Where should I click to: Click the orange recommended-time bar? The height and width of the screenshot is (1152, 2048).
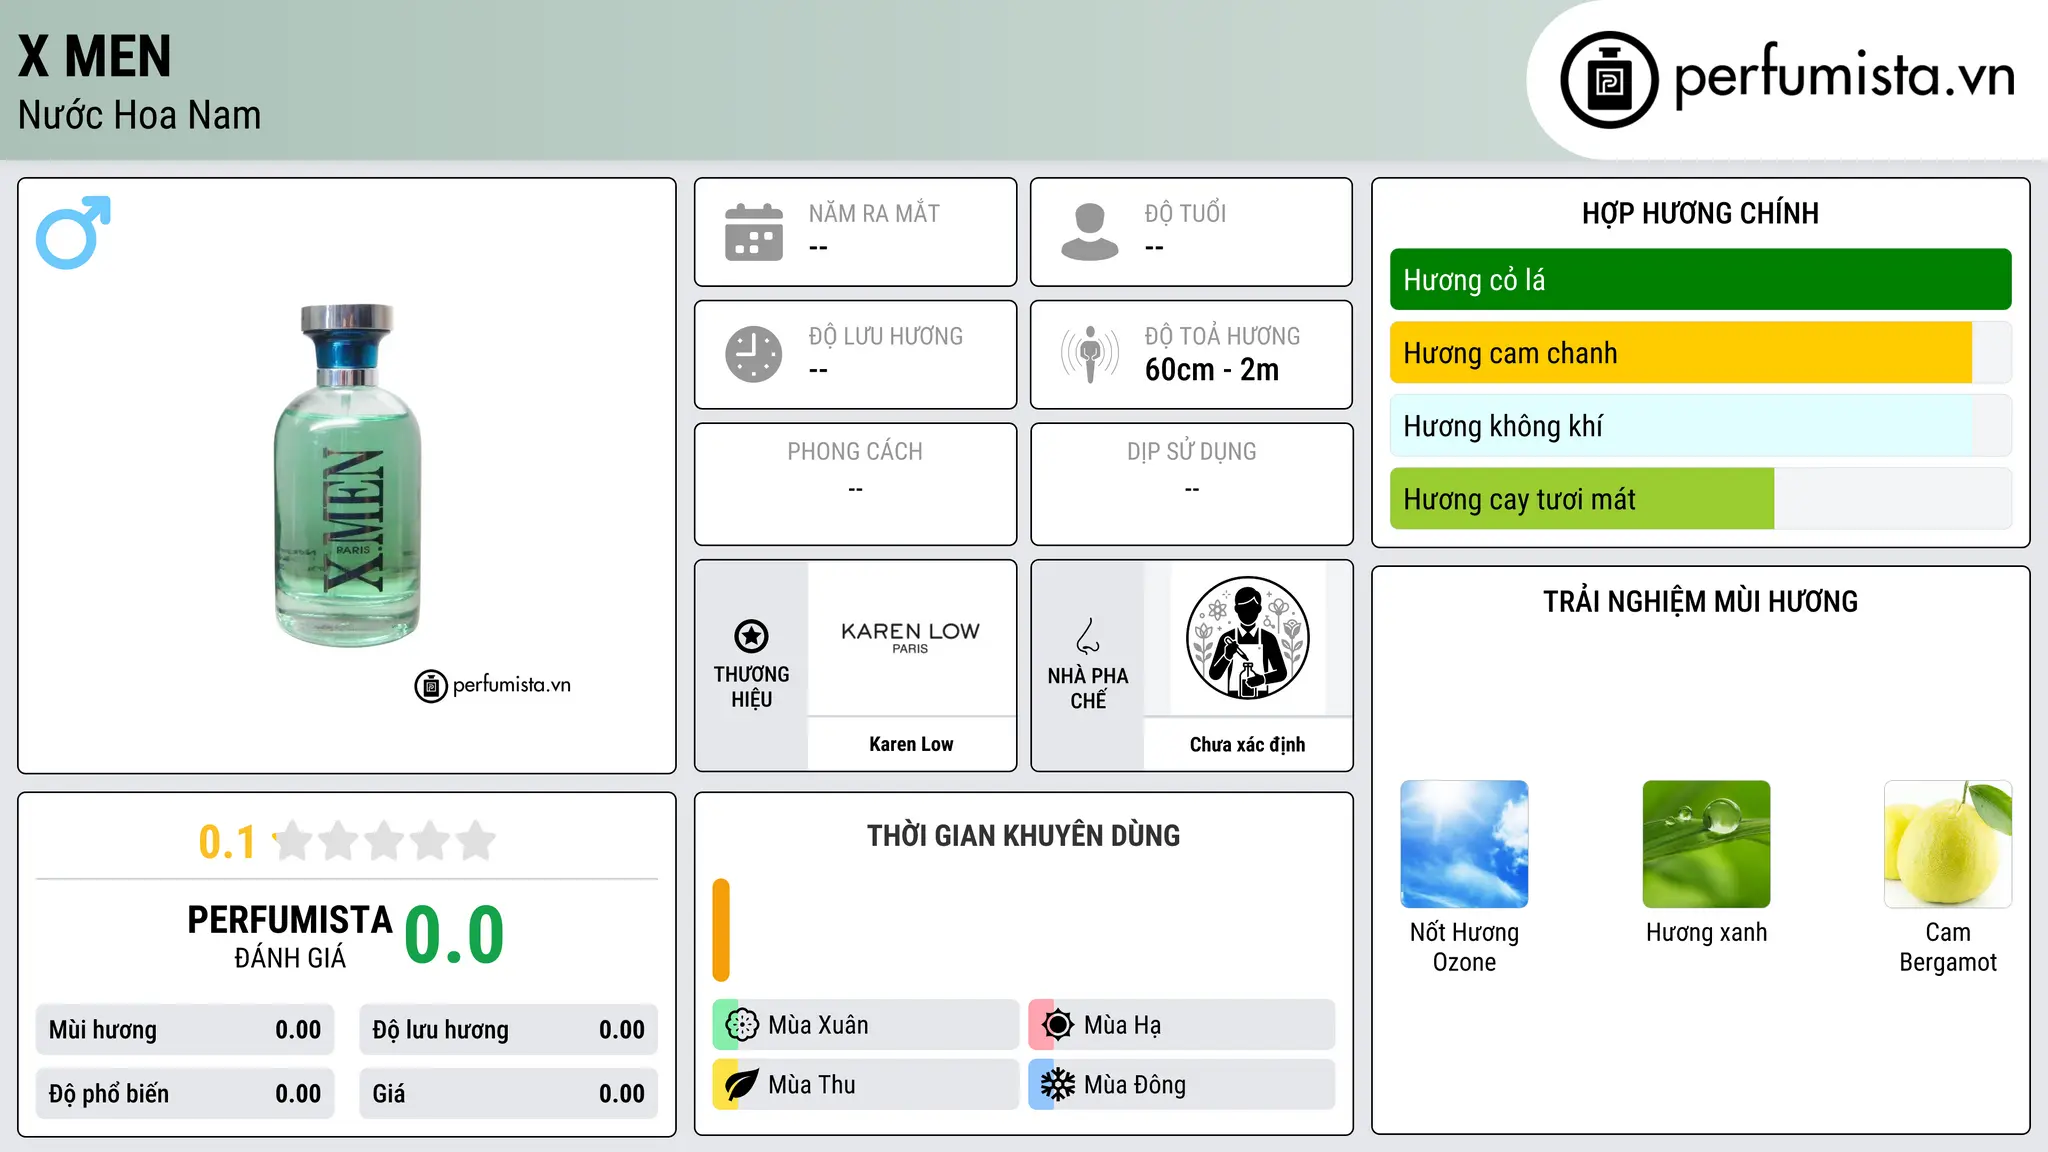[721, 930]
